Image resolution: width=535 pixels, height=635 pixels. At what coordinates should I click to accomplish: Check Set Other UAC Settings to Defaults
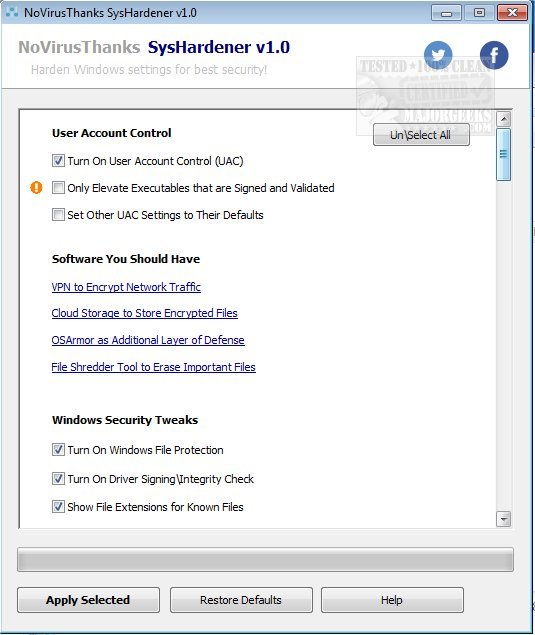(x=58, y=215)
